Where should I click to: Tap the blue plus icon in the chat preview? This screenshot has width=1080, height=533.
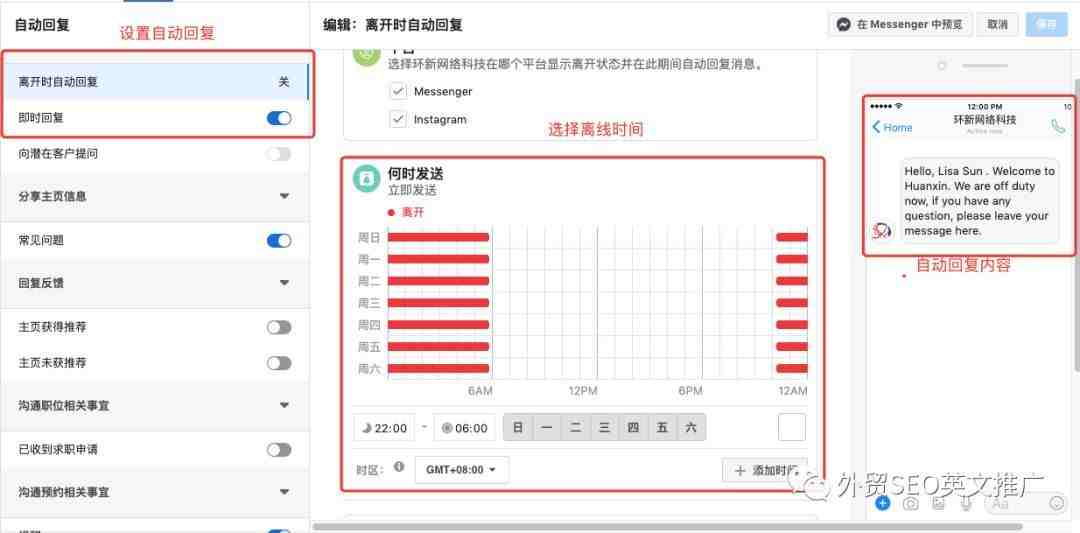pos(883,503)
